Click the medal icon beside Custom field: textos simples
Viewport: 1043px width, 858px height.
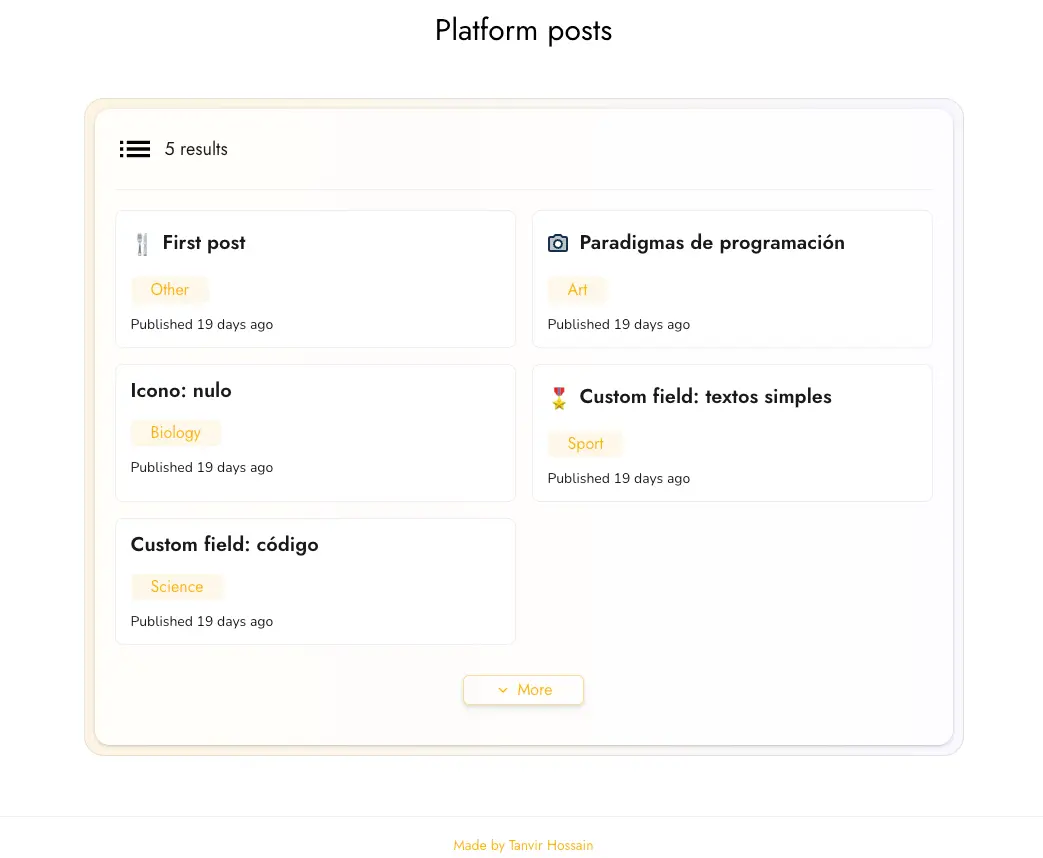(559, 398)
